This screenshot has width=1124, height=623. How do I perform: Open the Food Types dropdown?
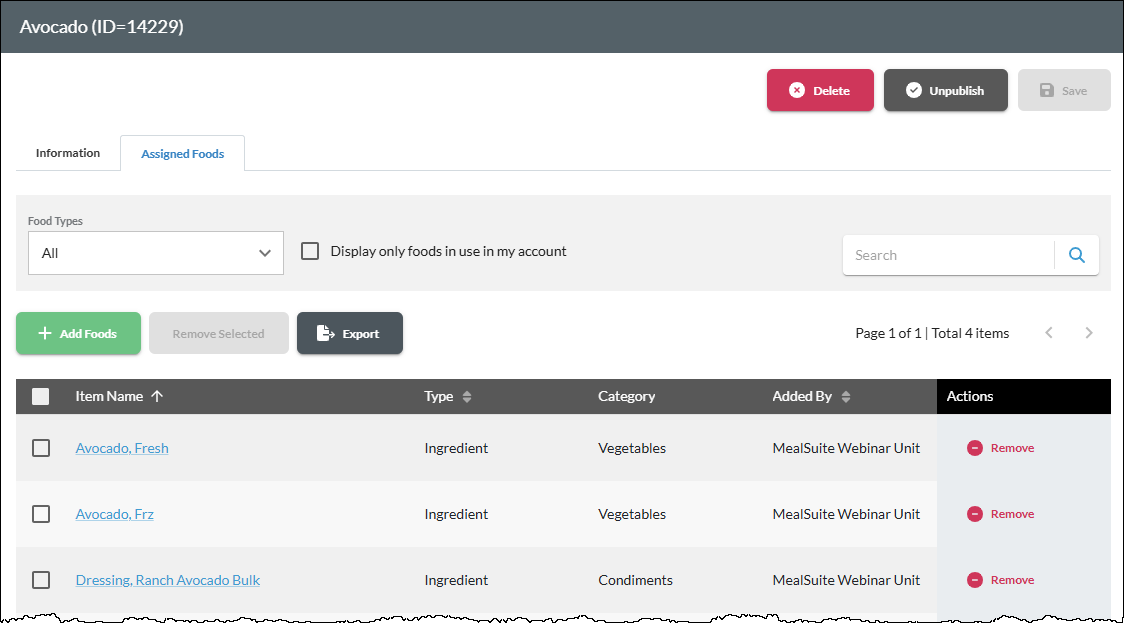[x=156, y=253]
